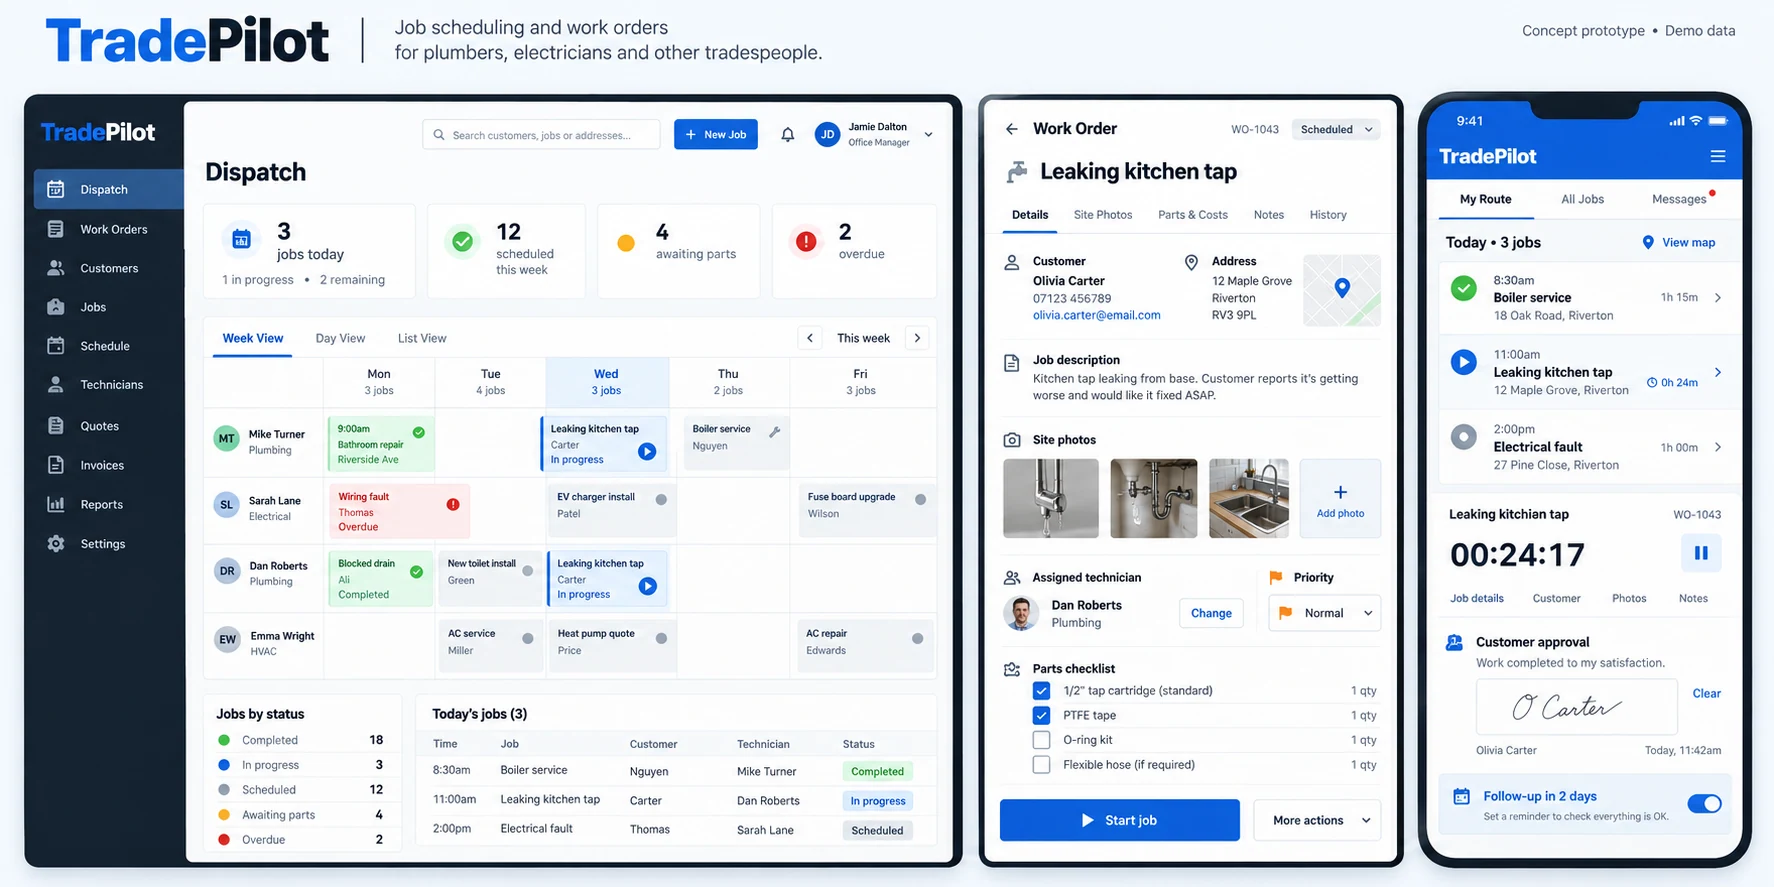Open the notifications bell icon
This screenshot has width=1774, height=887.
point(788,135)
